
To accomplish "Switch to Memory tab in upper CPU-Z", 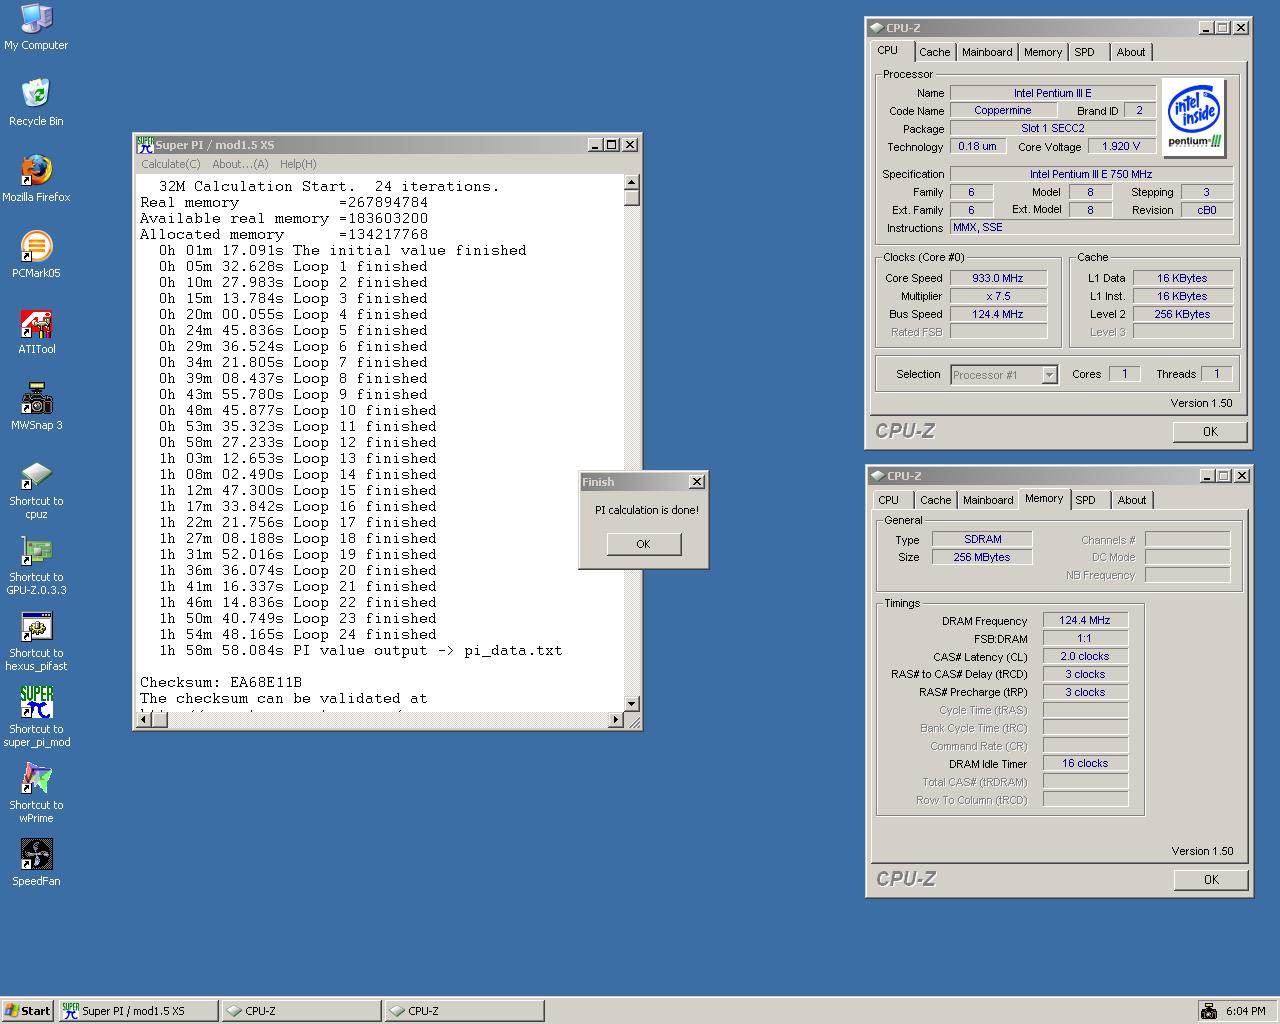I will pyautogui.click(x=1043, y=52).
